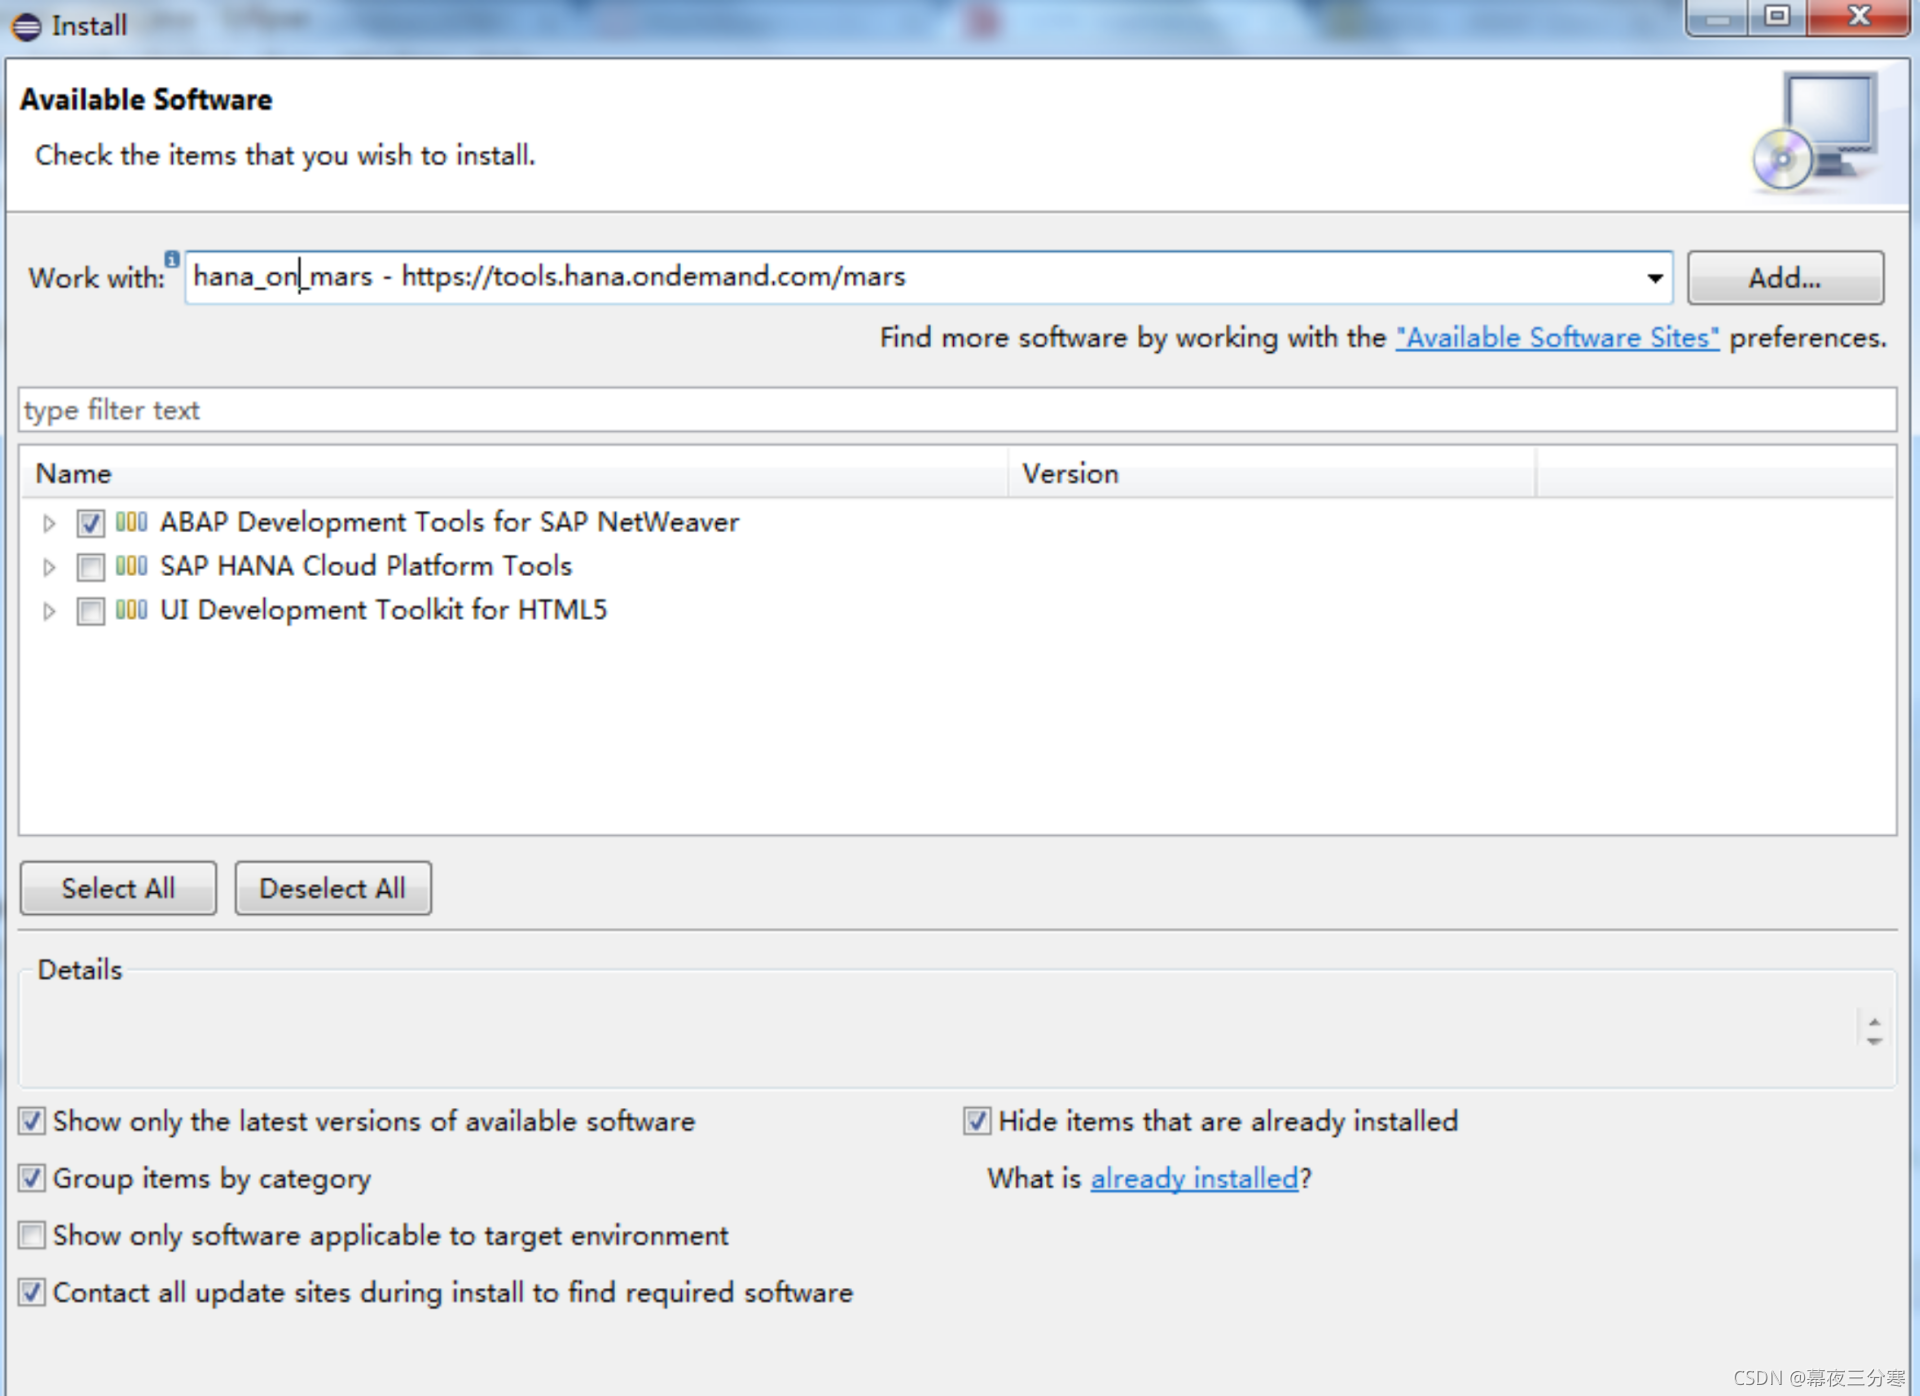Viewport: 1920px width, 1396px height.
Task: Expand UI Development Toolkit for HTML5 node
Action: [x=48, y=611]
